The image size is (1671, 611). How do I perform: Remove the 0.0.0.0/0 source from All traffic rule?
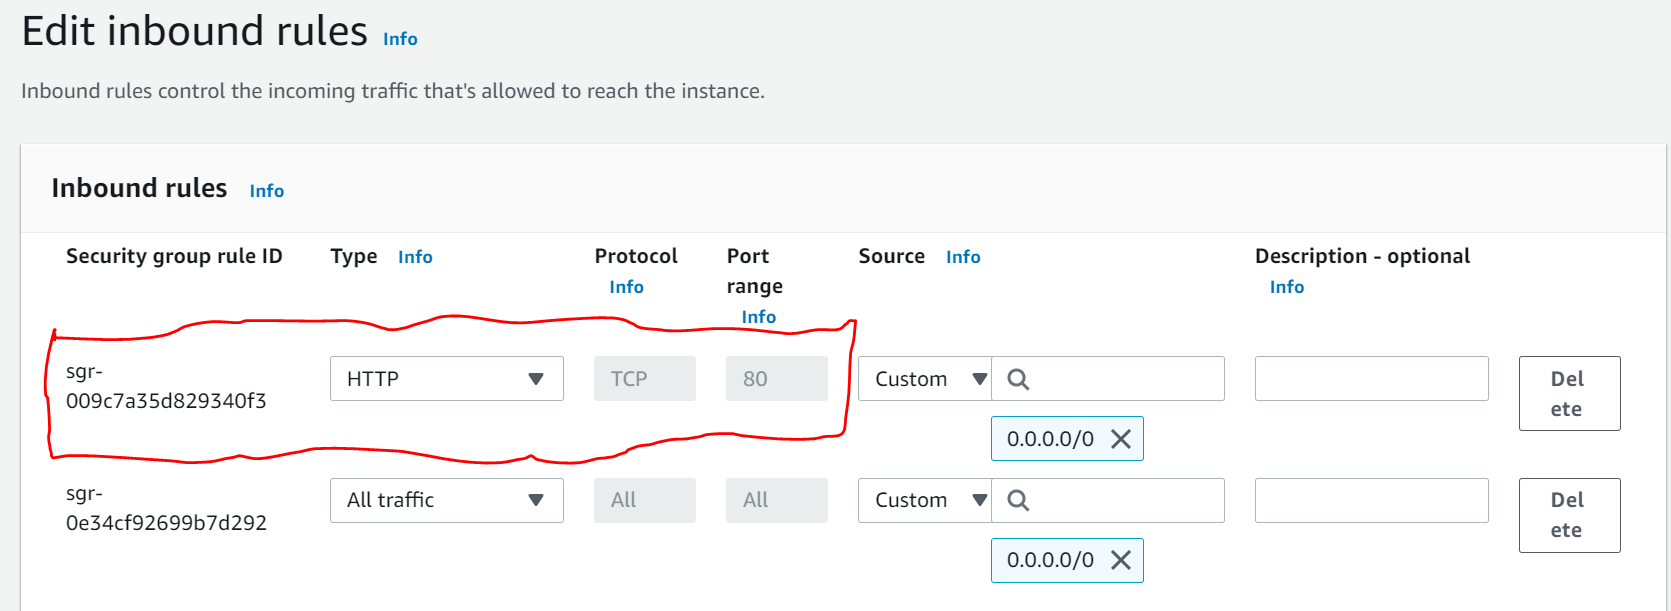(x=1121, y=560)
